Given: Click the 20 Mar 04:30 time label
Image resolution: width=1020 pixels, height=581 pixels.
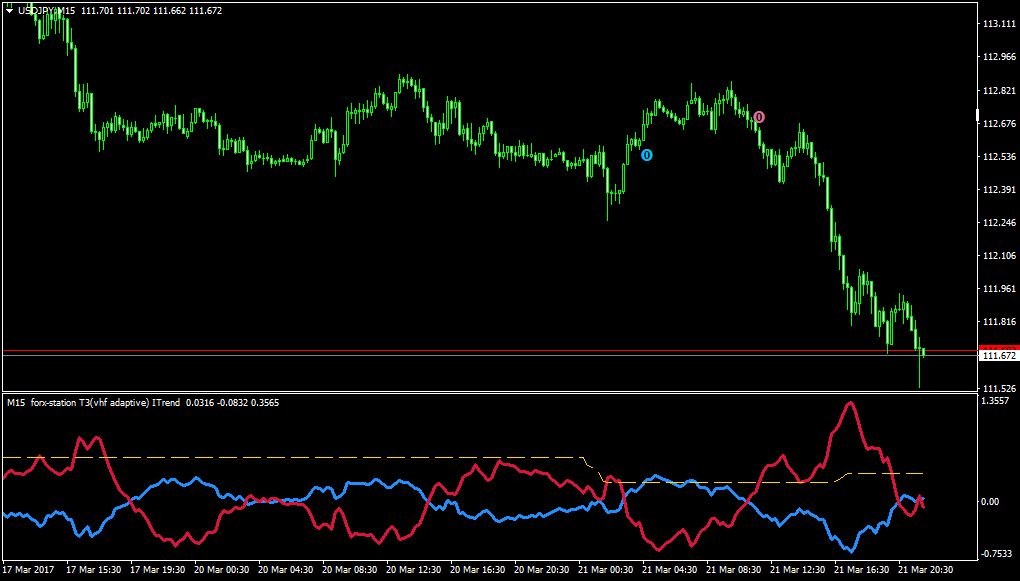Looking at the screenshot, I should [x=284, y=568].
